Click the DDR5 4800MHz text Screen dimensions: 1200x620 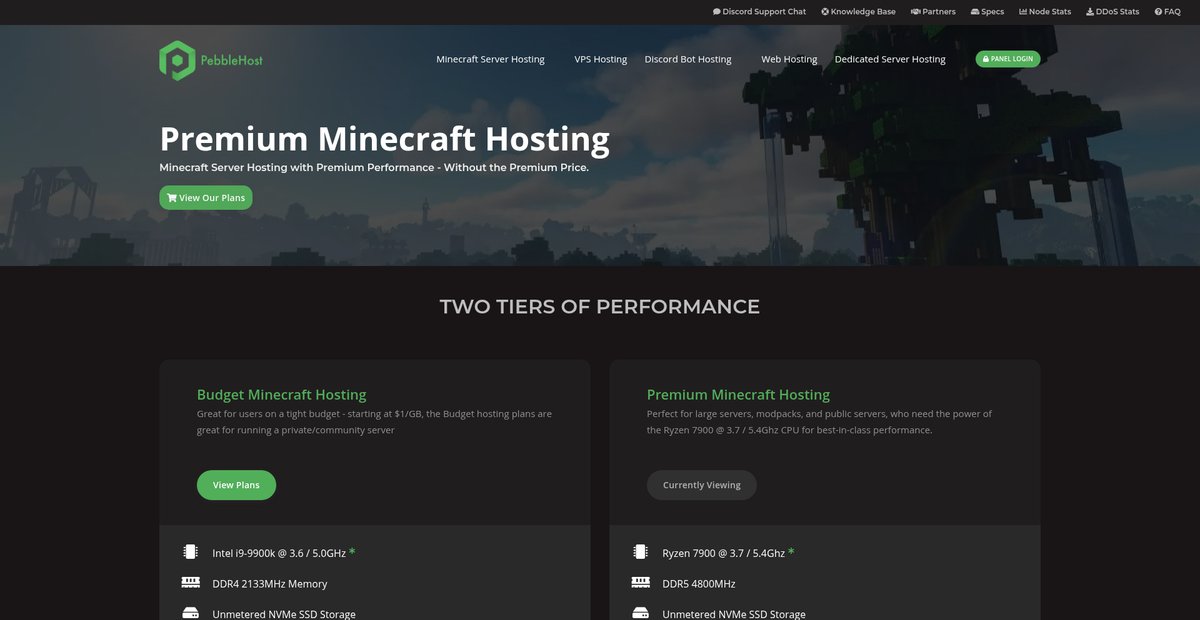coord(699,584)
